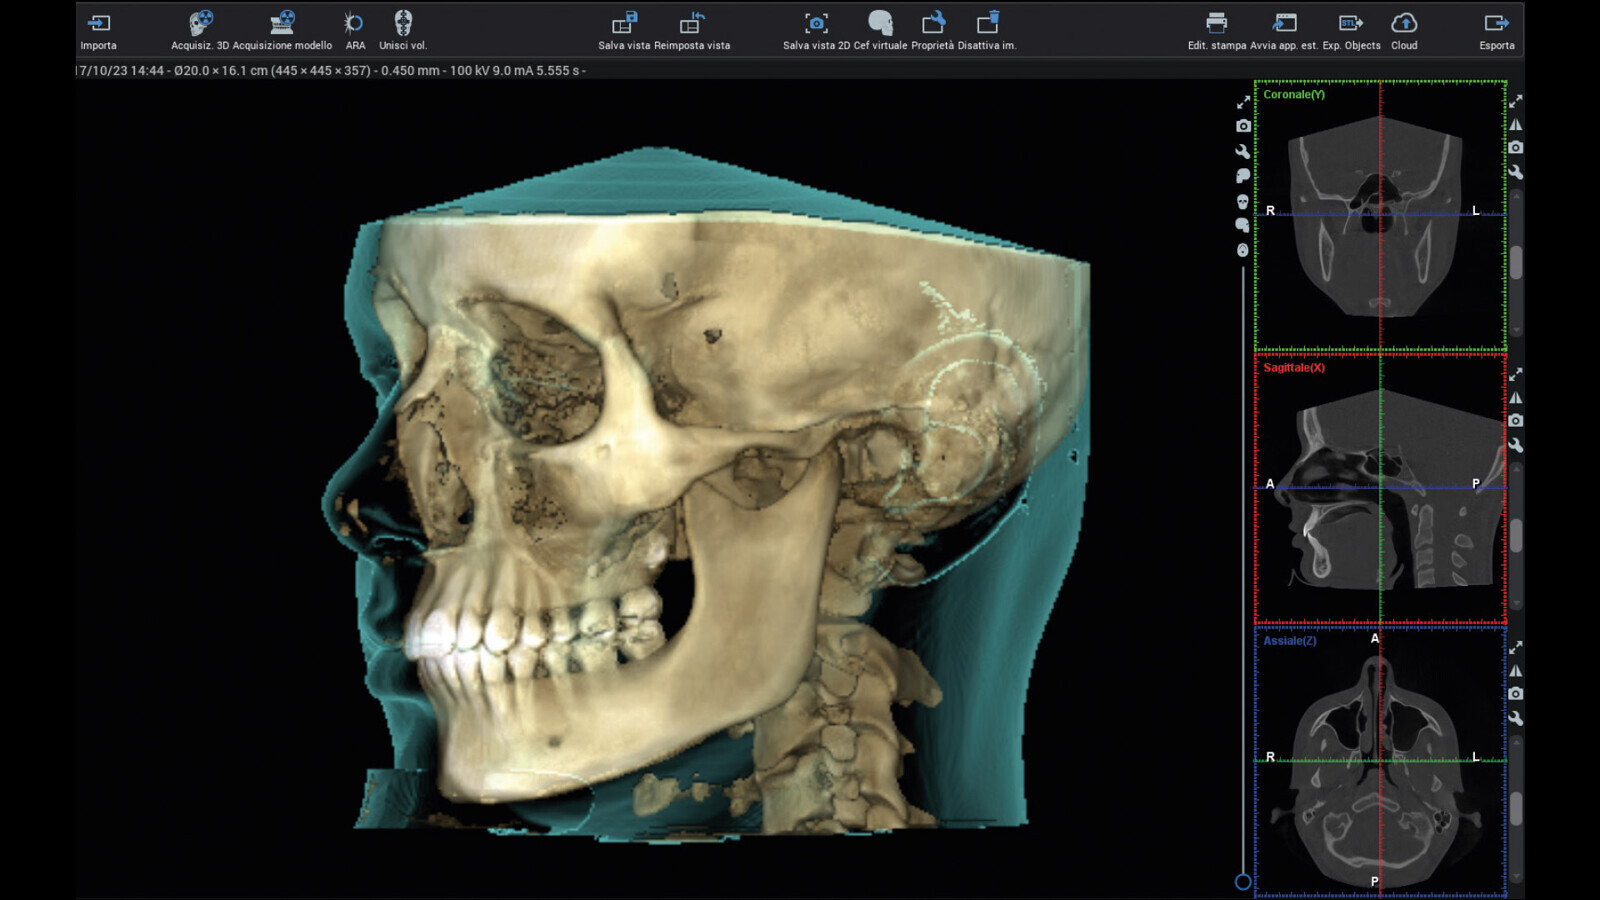This screenshot has height=900, width=1600.
Task: Expand the Coronale(Y) view to fullscreen
Action: (1516, 101)
